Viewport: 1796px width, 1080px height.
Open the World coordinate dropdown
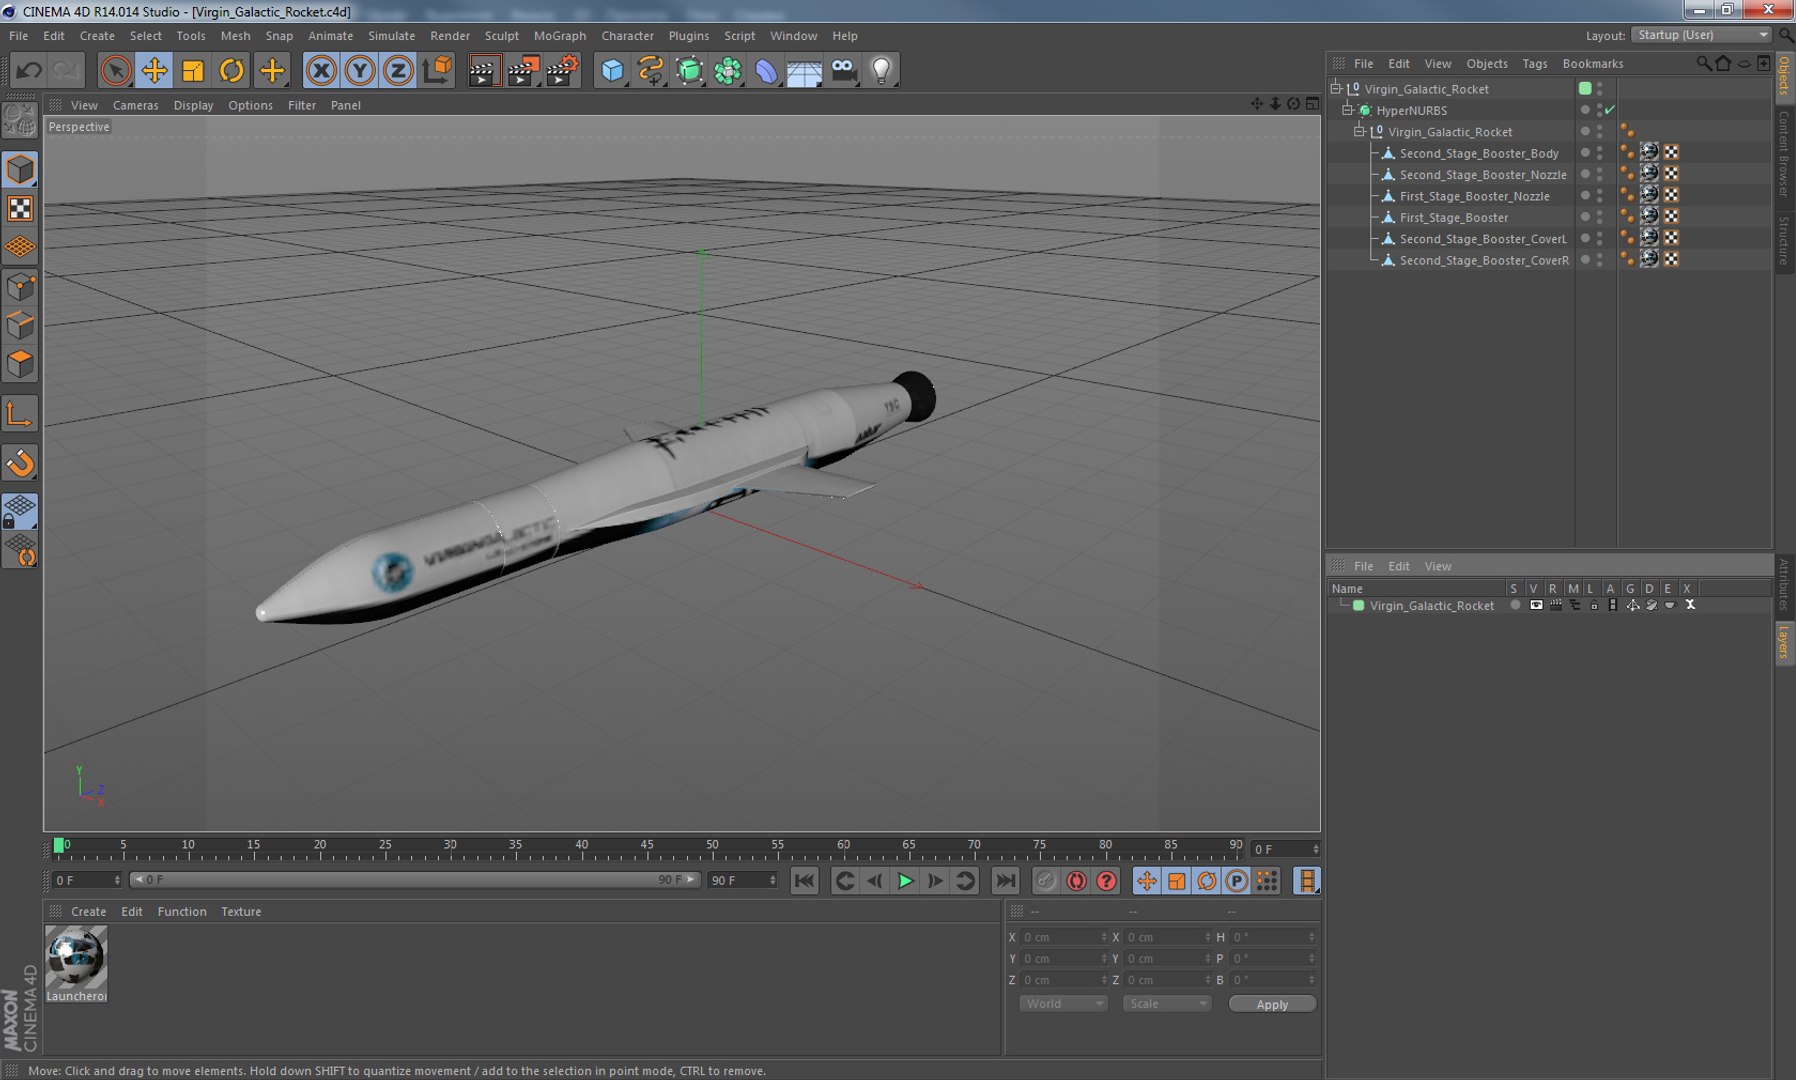[x=1064, y=1004]
